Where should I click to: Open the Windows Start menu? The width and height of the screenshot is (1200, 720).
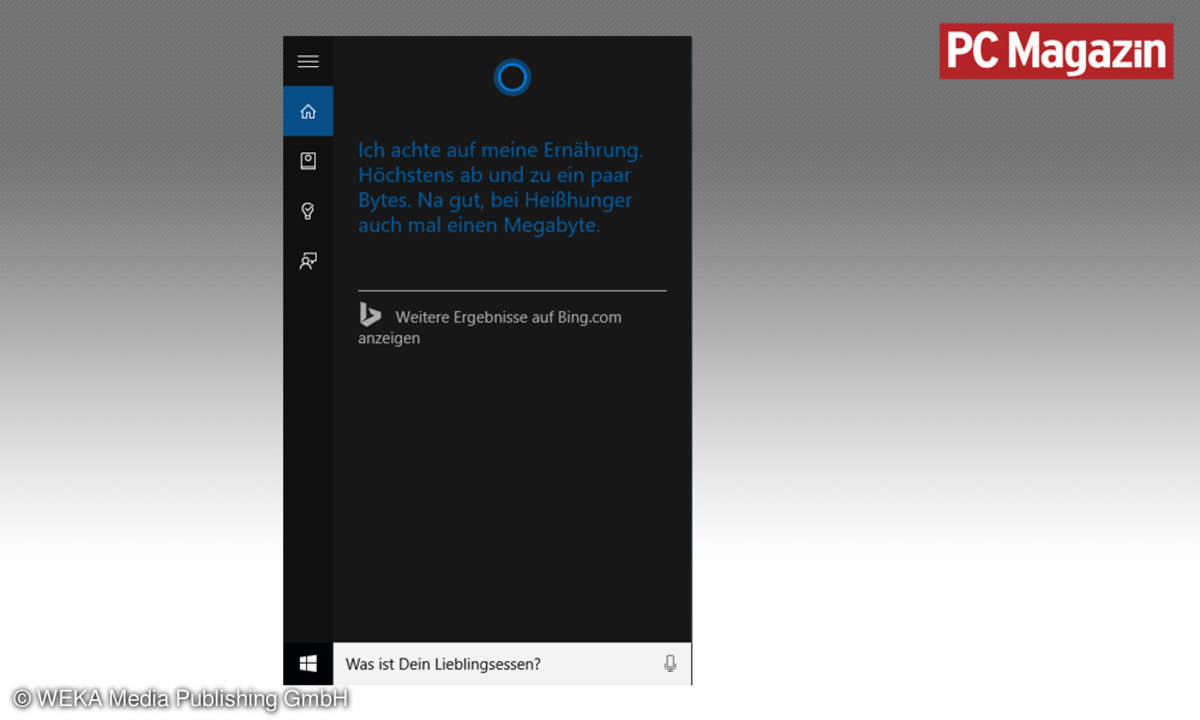(x=308, y=664)
